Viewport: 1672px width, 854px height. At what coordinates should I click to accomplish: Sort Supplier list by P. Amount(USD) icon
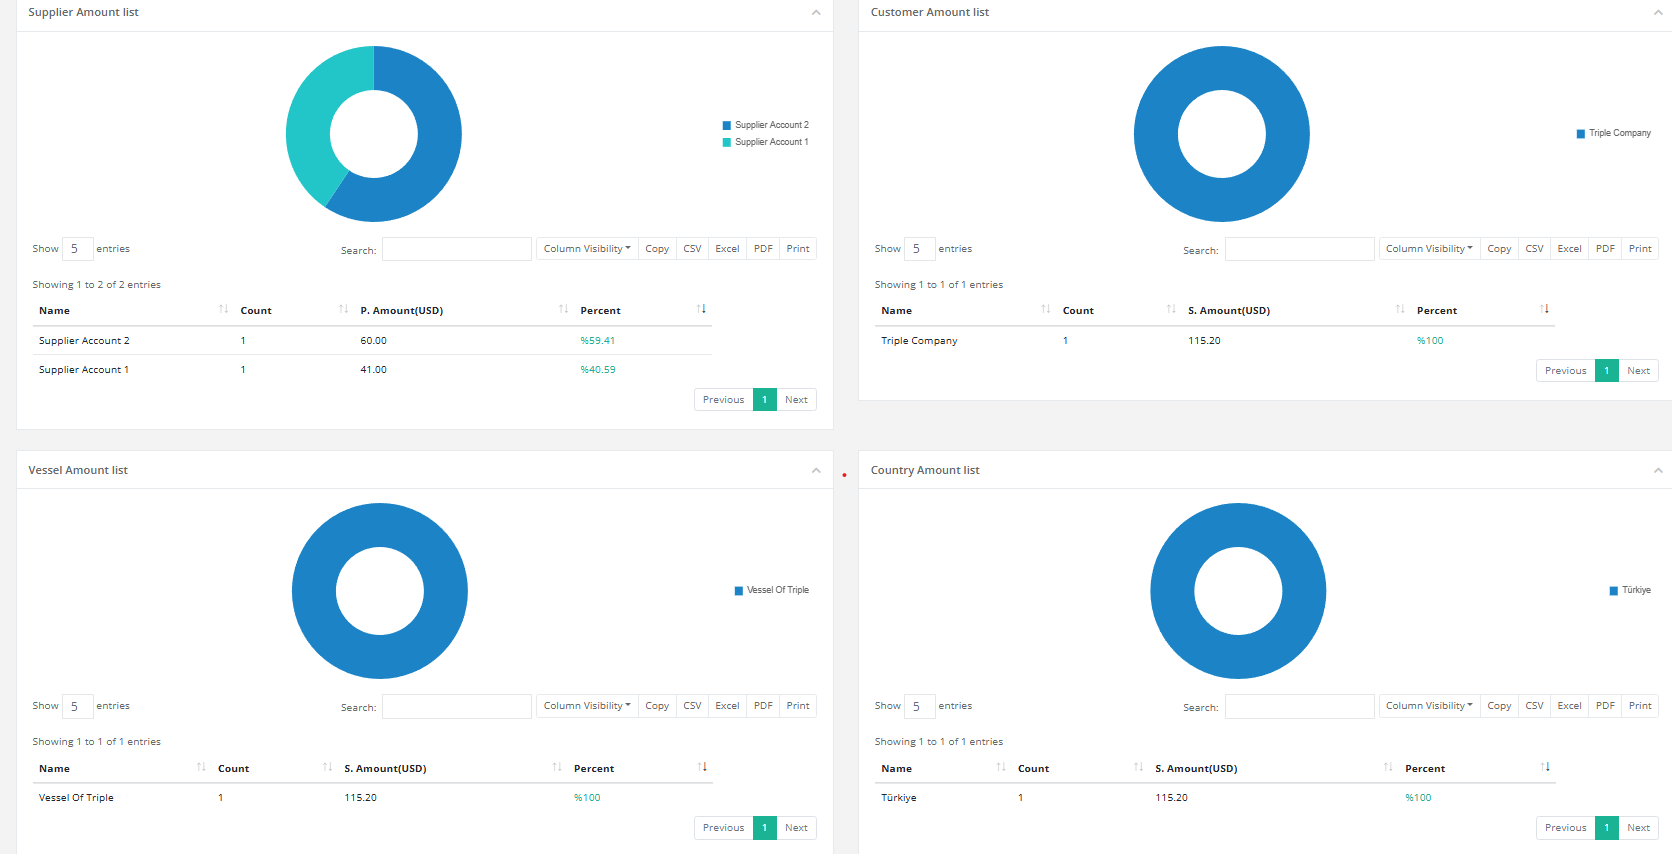pos(563,309)
